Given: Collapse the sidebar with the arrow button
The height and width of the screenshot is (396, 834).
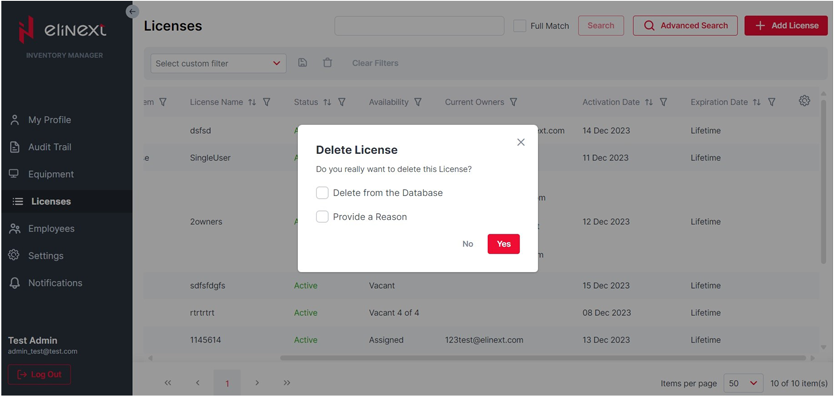Looking at the screenshot, I should (x=132, y=11).
